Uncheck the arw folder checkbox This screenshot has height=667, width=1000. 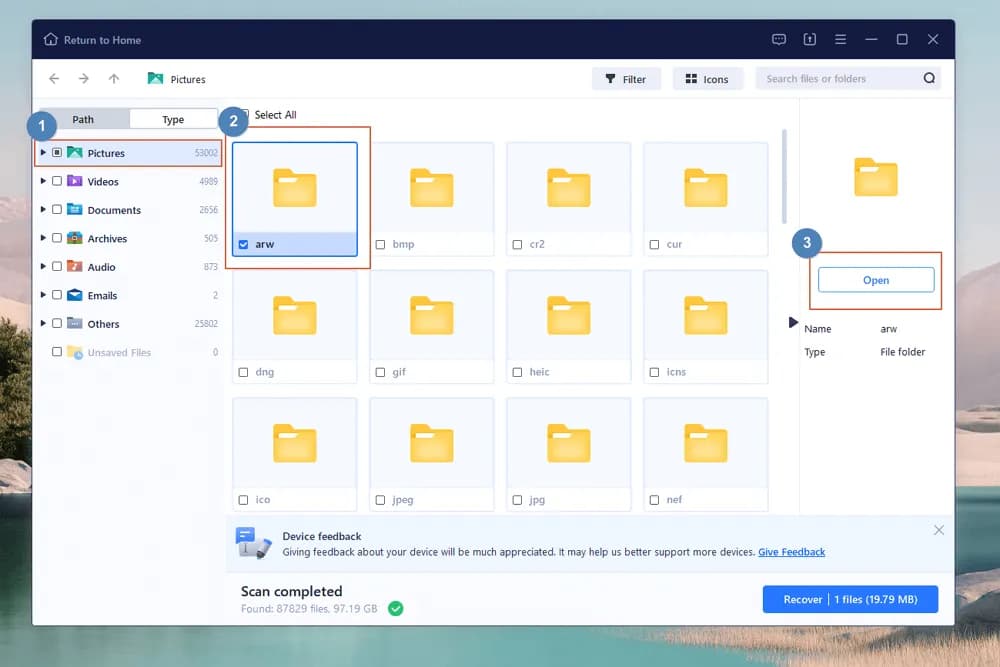pos(244,244)
